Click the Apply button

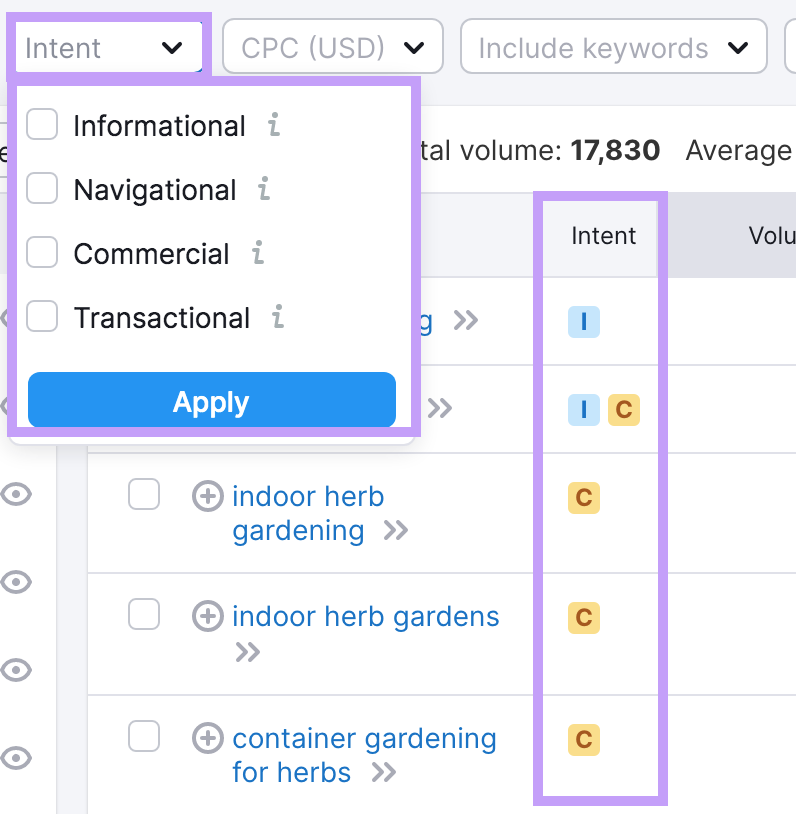pyautogui.click(x=210, y=401)
